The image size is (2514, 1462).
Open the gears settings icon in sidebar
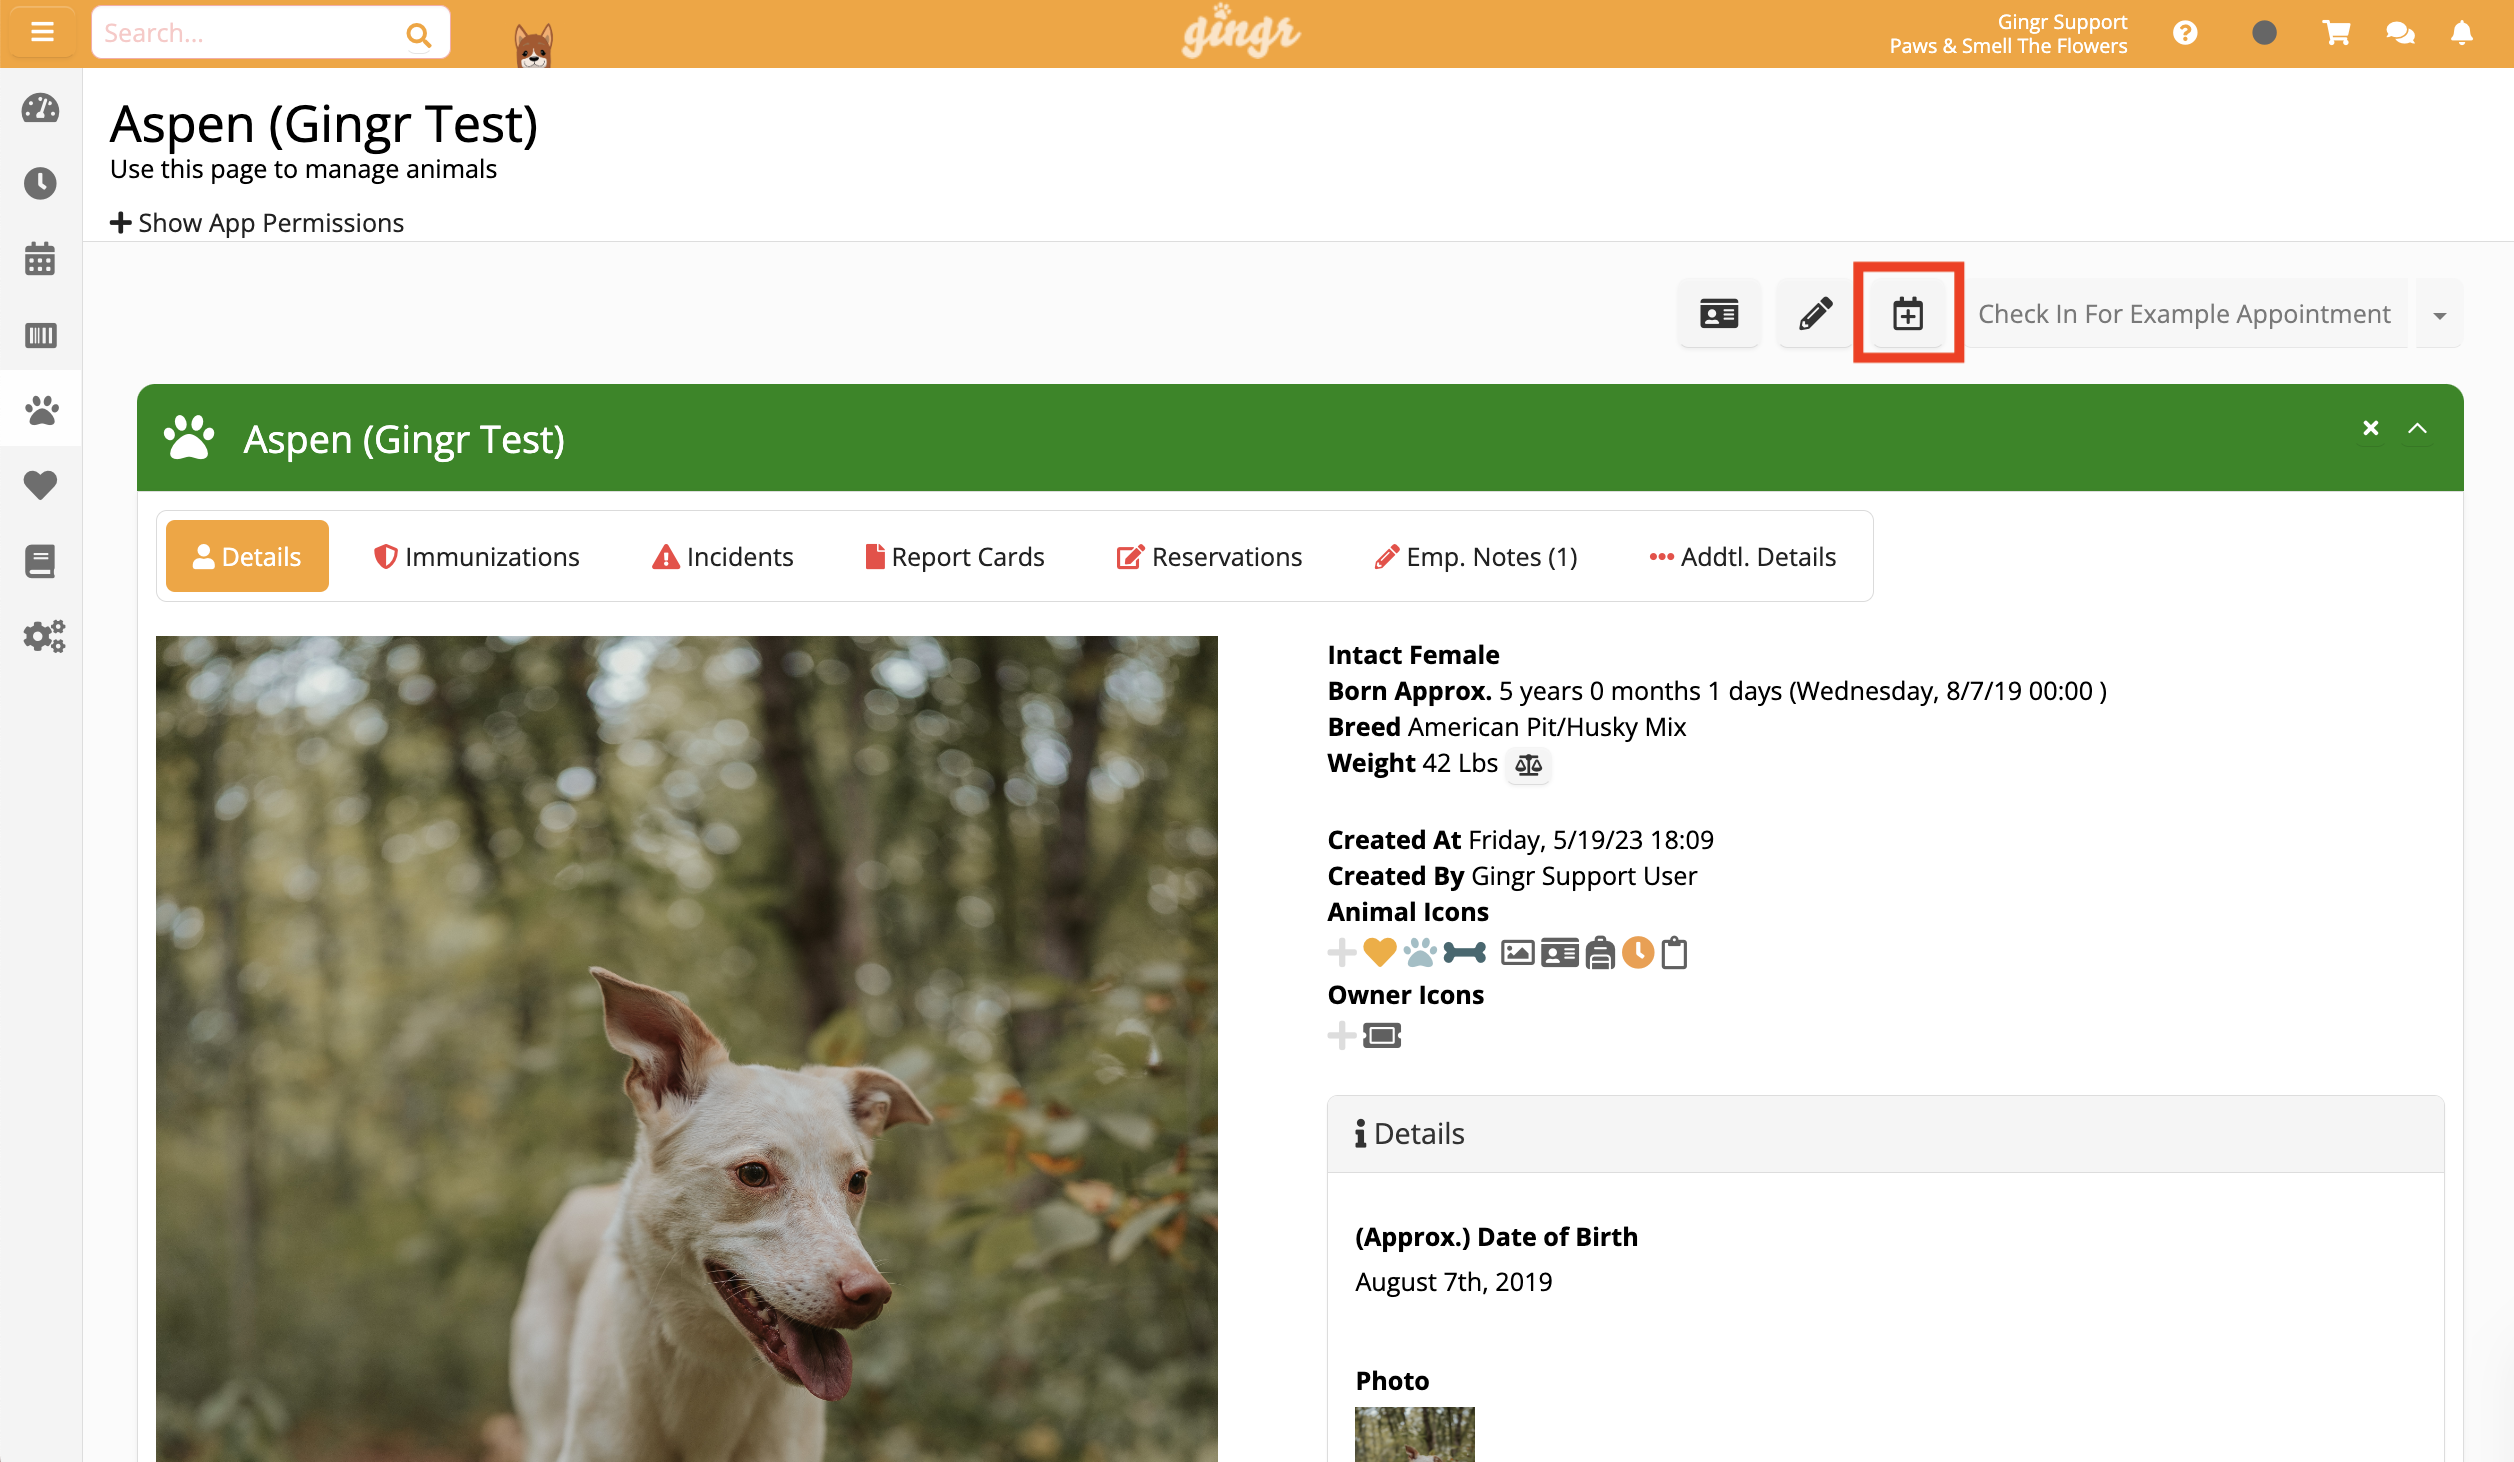click(x=44, y=636)
